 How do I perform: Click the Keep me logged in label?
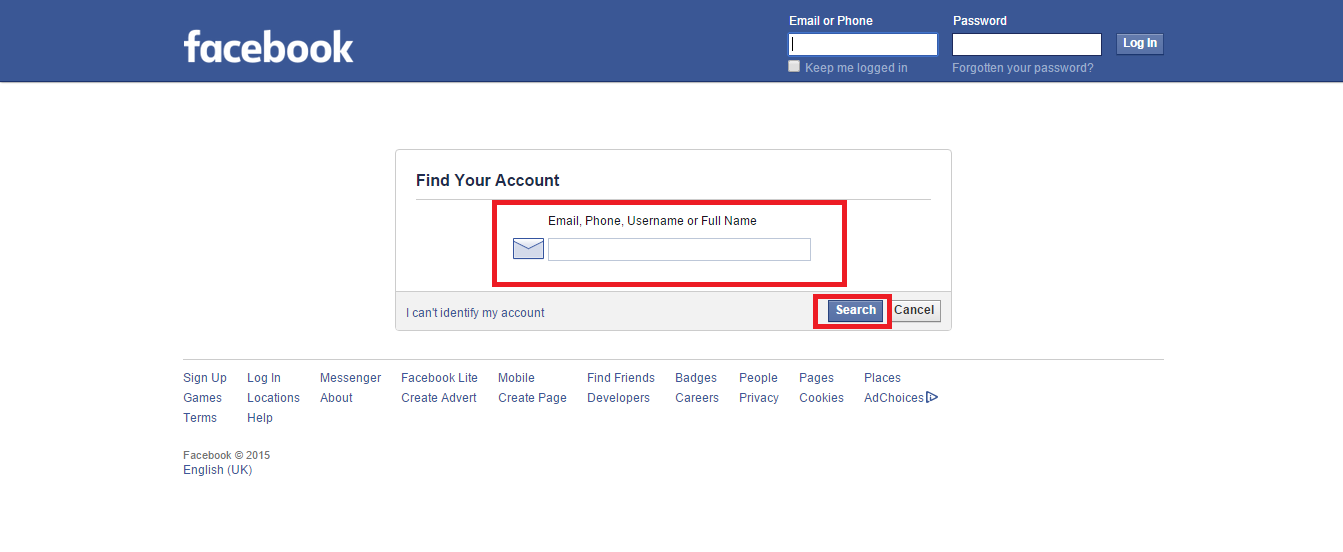(856, 68)
